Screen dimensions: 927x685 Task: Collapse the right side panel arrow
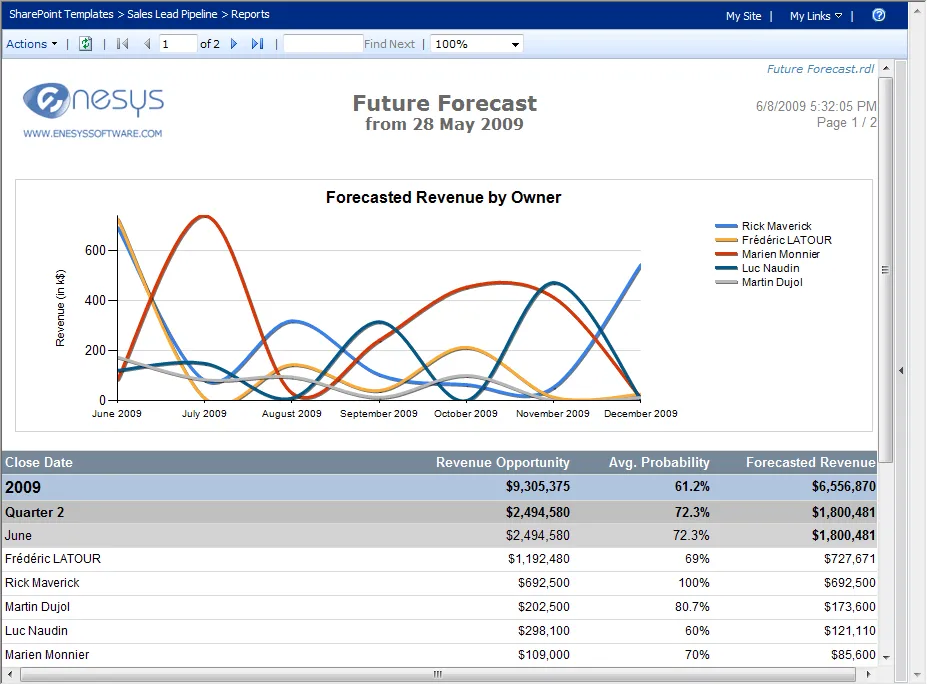pos(901,371)
